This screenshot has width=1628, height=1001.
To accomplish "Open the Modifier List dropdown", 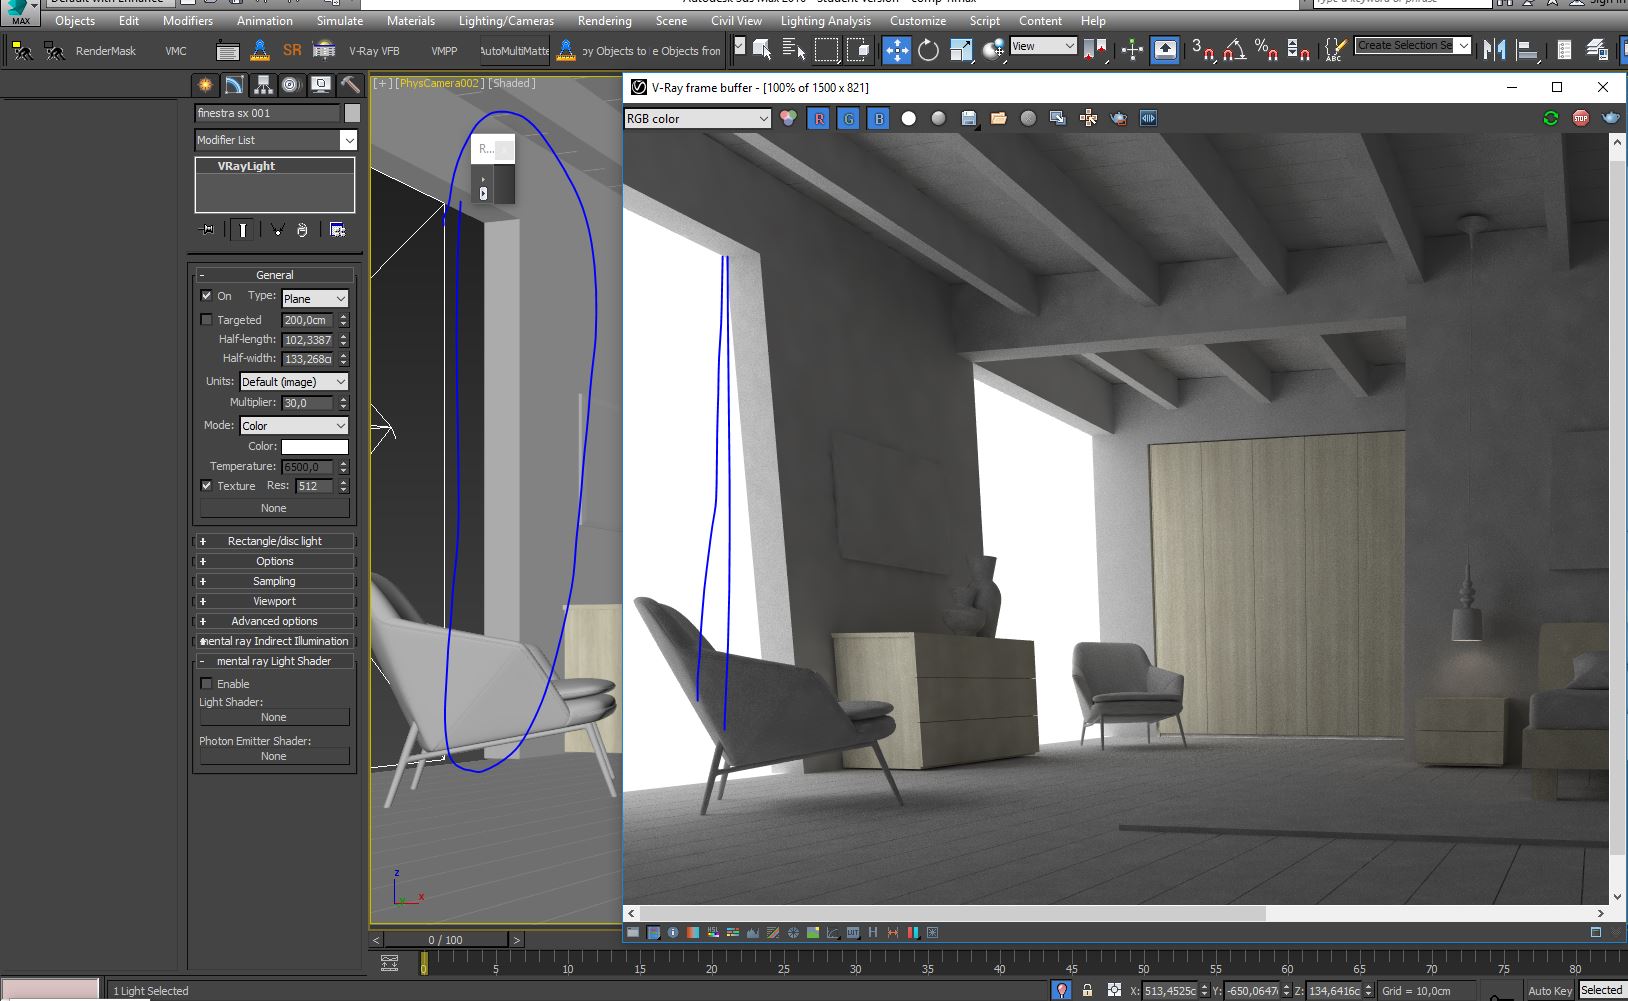I will click(x=276, y=140).
